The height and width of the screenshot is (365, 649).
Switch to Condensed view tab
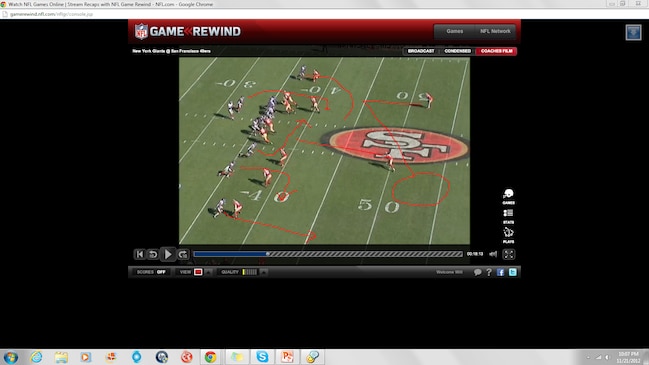coord(457,51)
